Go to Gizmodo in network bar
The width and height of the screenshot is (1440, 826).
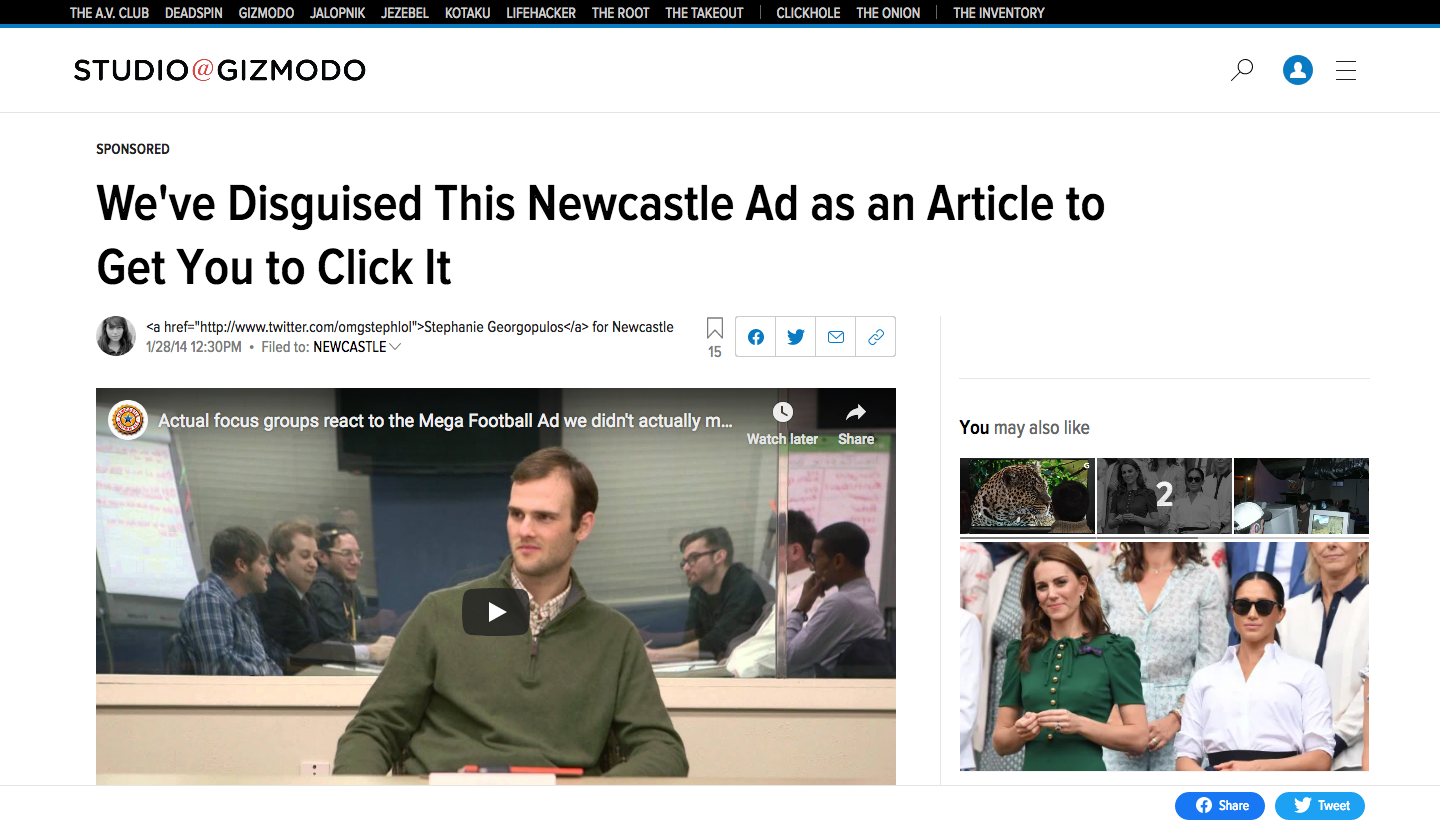pyautogui.click(x=266, y=13)
